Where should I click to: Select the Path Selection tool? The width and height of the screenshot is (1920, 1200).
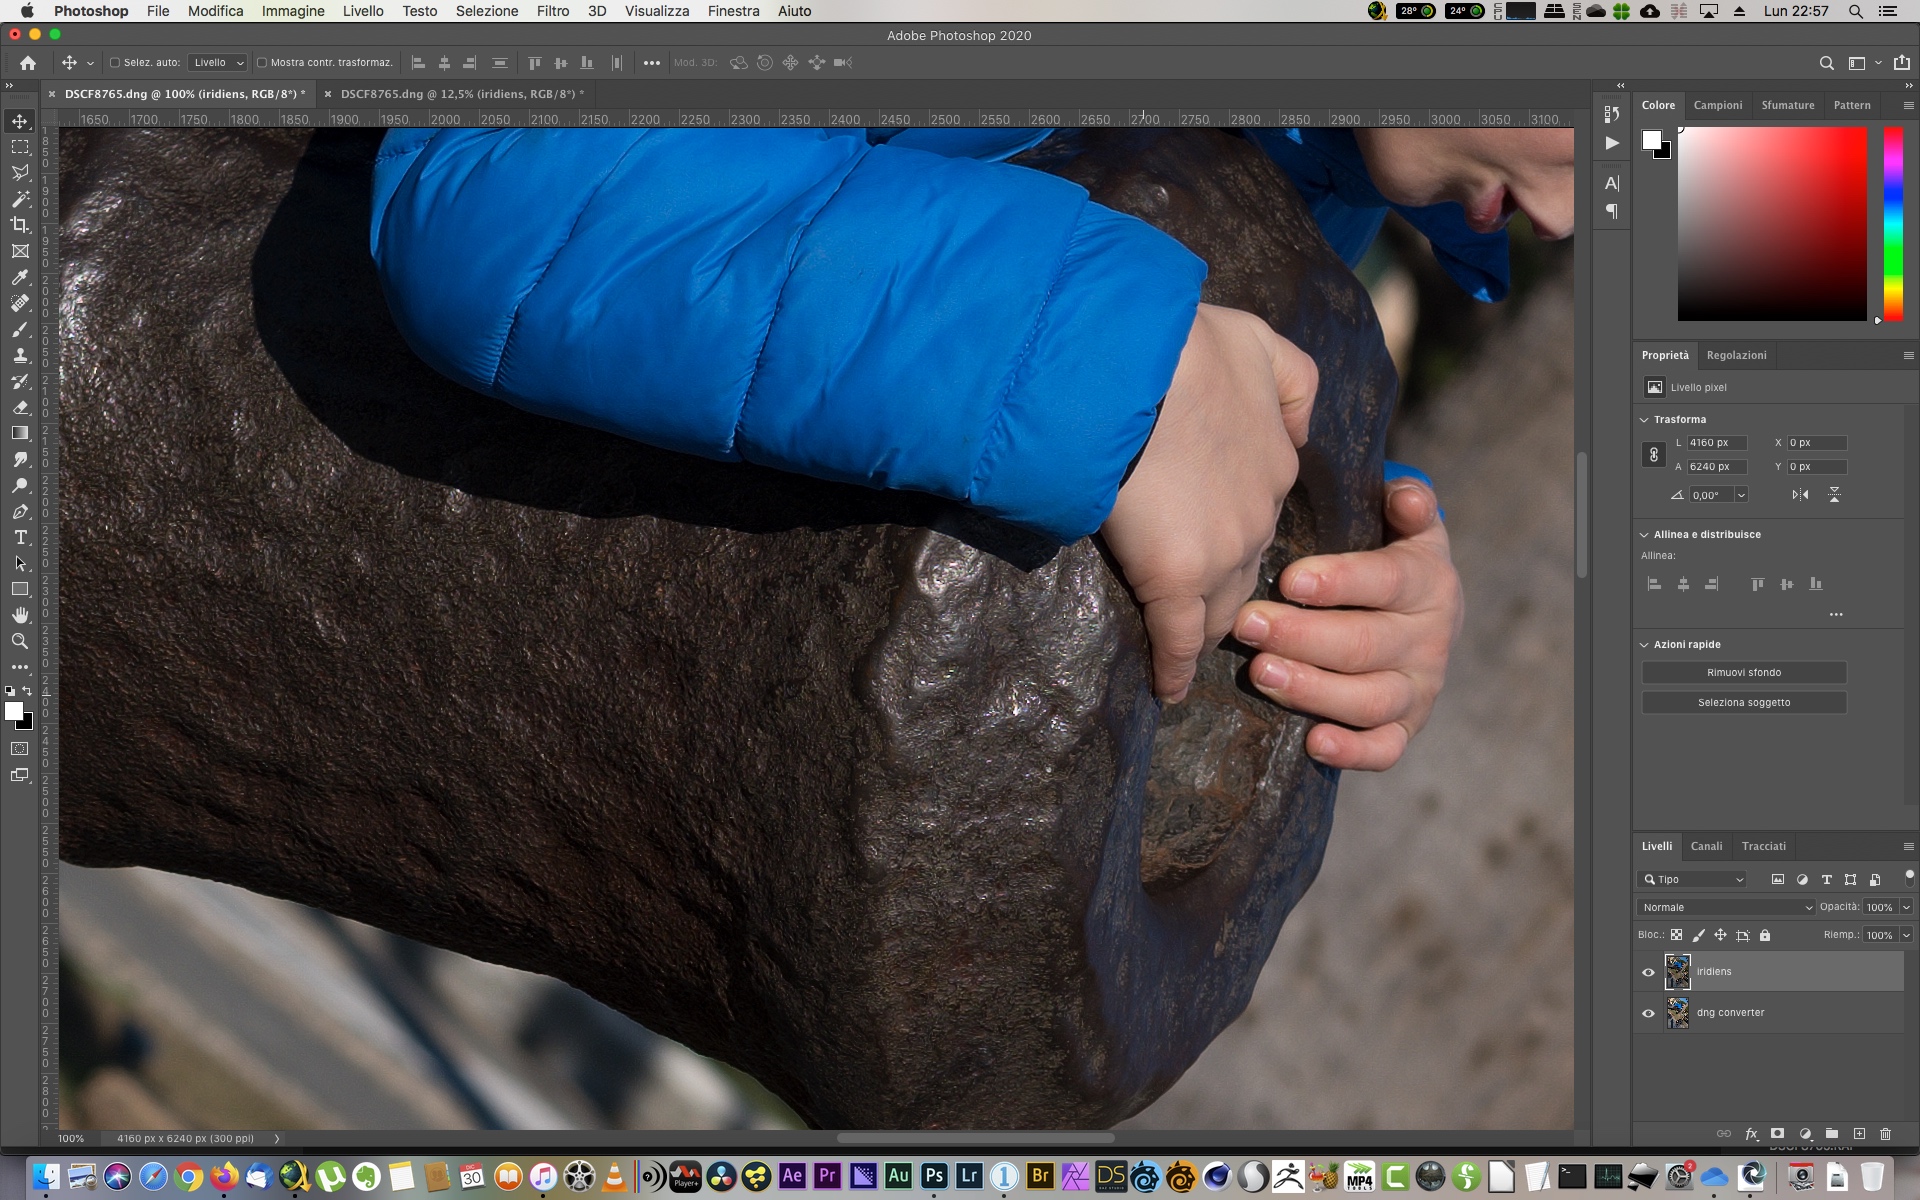pos(20,563)
